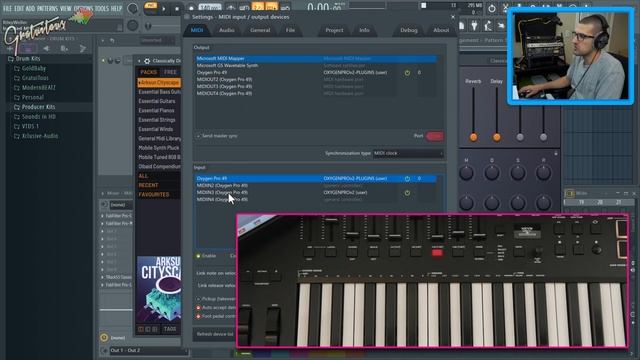Select Oxygen Pro 49 in Output list

(315, 72)
